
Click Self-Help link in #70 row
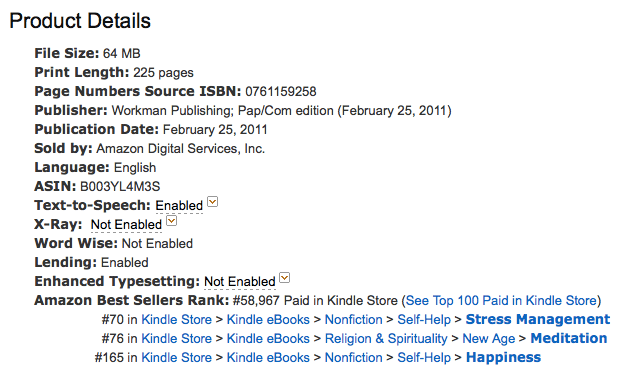pyautogui.click(x=424, y=320)
